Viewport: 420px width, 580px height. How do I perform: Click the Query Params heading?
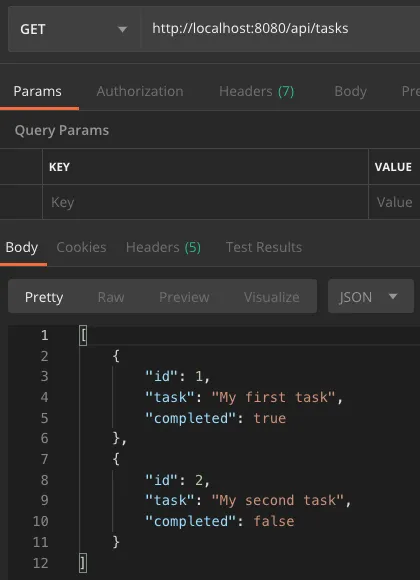point(62,130)
